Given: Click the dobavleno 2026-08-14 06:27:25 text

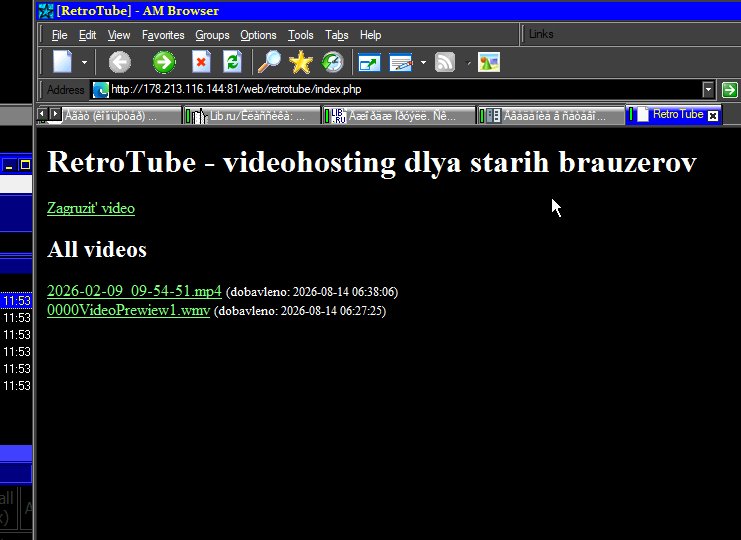Looking at the screenshot, I should (300, 311).
